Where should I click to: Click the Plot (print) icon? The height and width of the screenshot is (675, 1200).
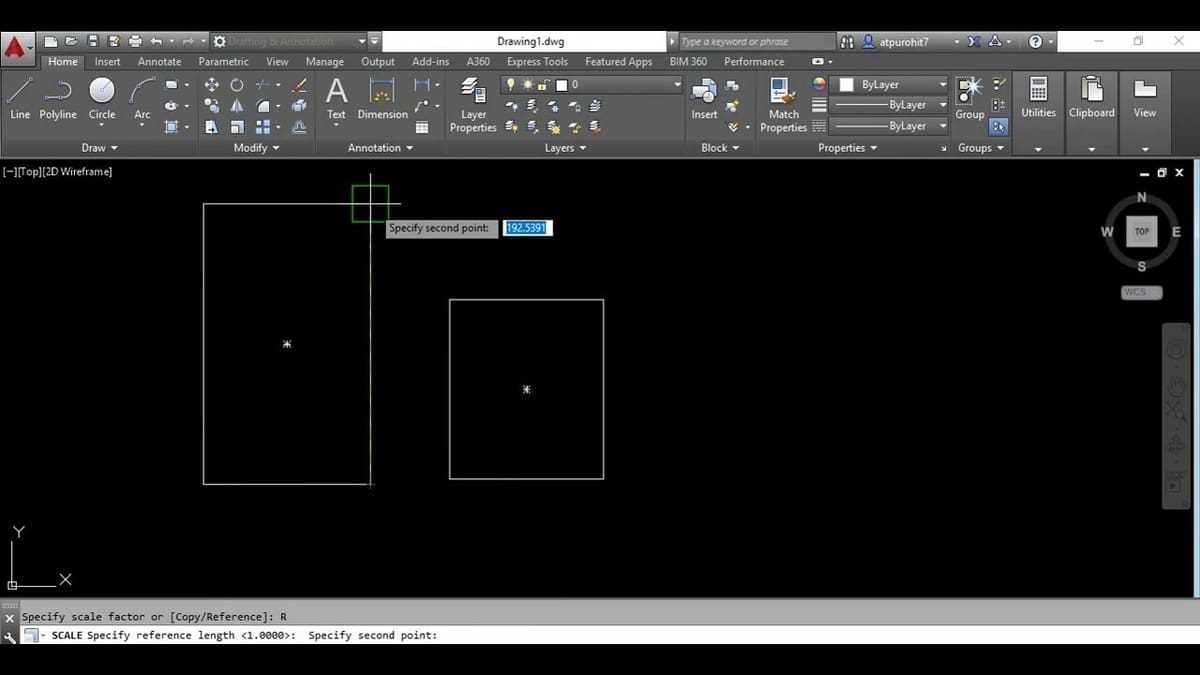(135, 41)
